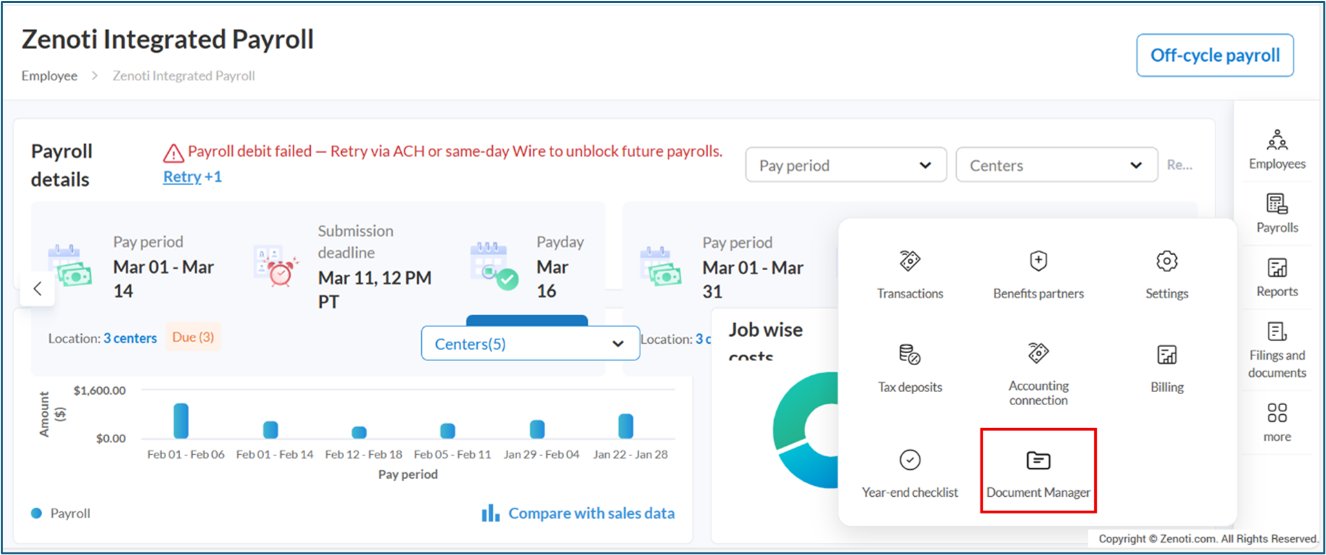The image size is (1326, 555).
Task: Open Settings gear in the more menu
Action: pos(1166,262)
